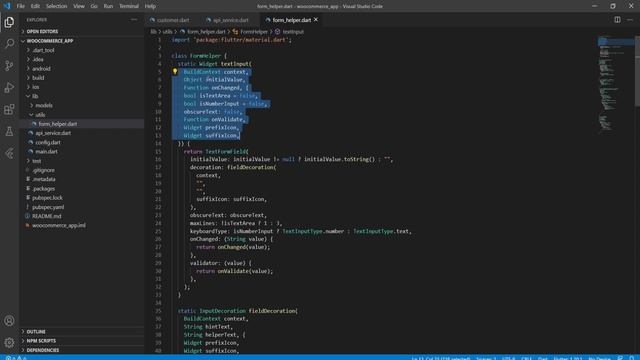
Task: Open the Explorer view in activity bar
Action: pyautogui.click(x=9, y=22)
